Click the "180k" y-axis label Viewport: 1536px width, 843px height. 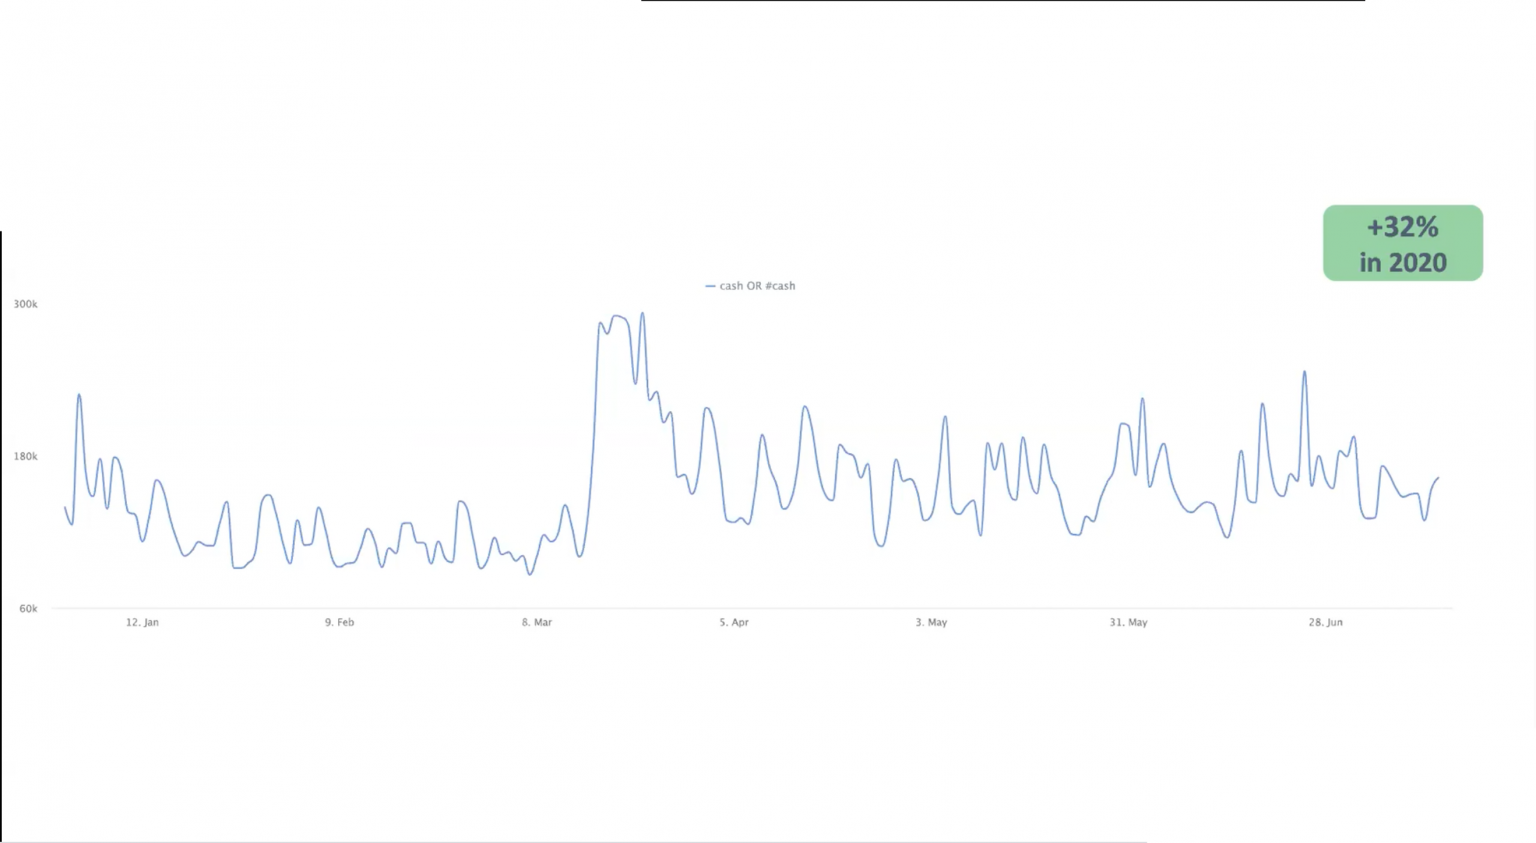coord(25,456)
